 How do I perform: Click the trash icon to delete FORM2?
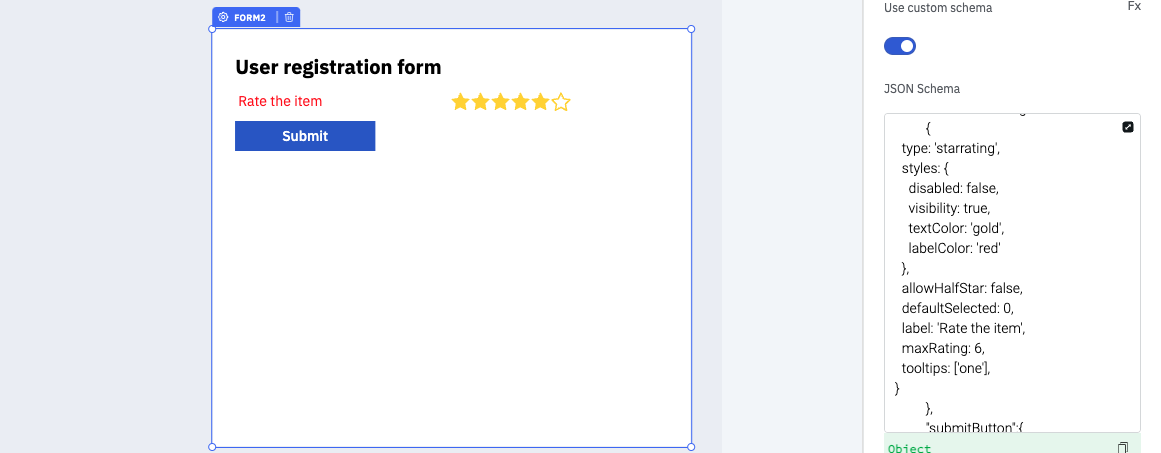coord(289,17)
